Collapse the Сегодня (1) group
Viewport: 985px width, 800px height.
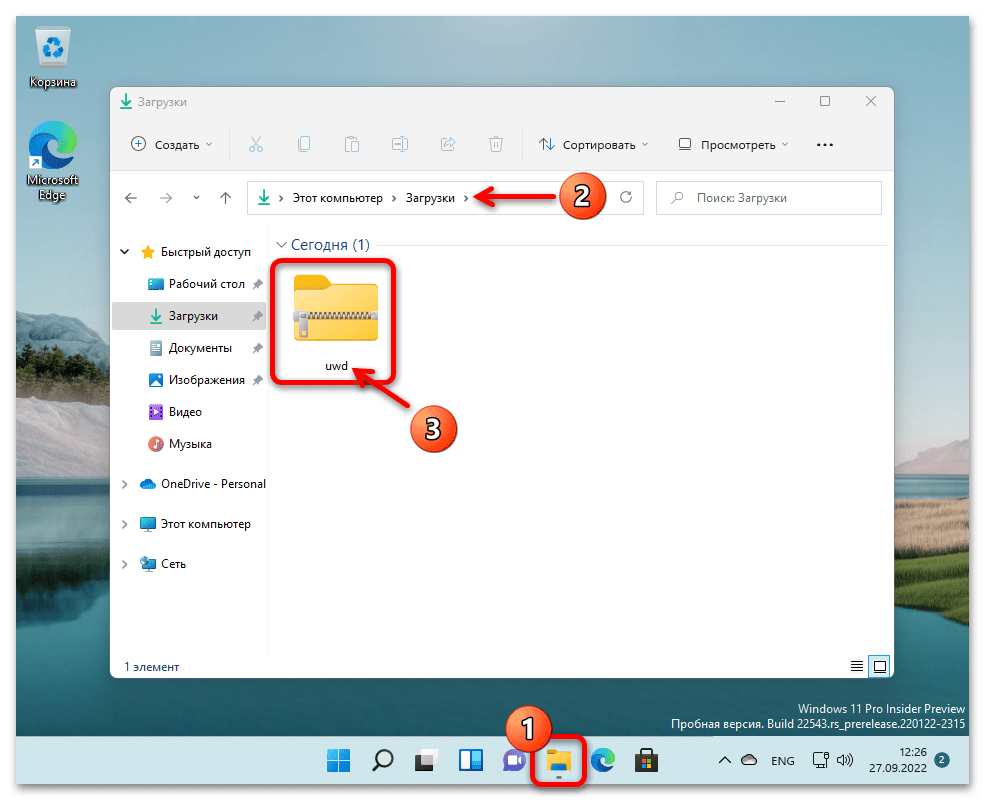281,245
